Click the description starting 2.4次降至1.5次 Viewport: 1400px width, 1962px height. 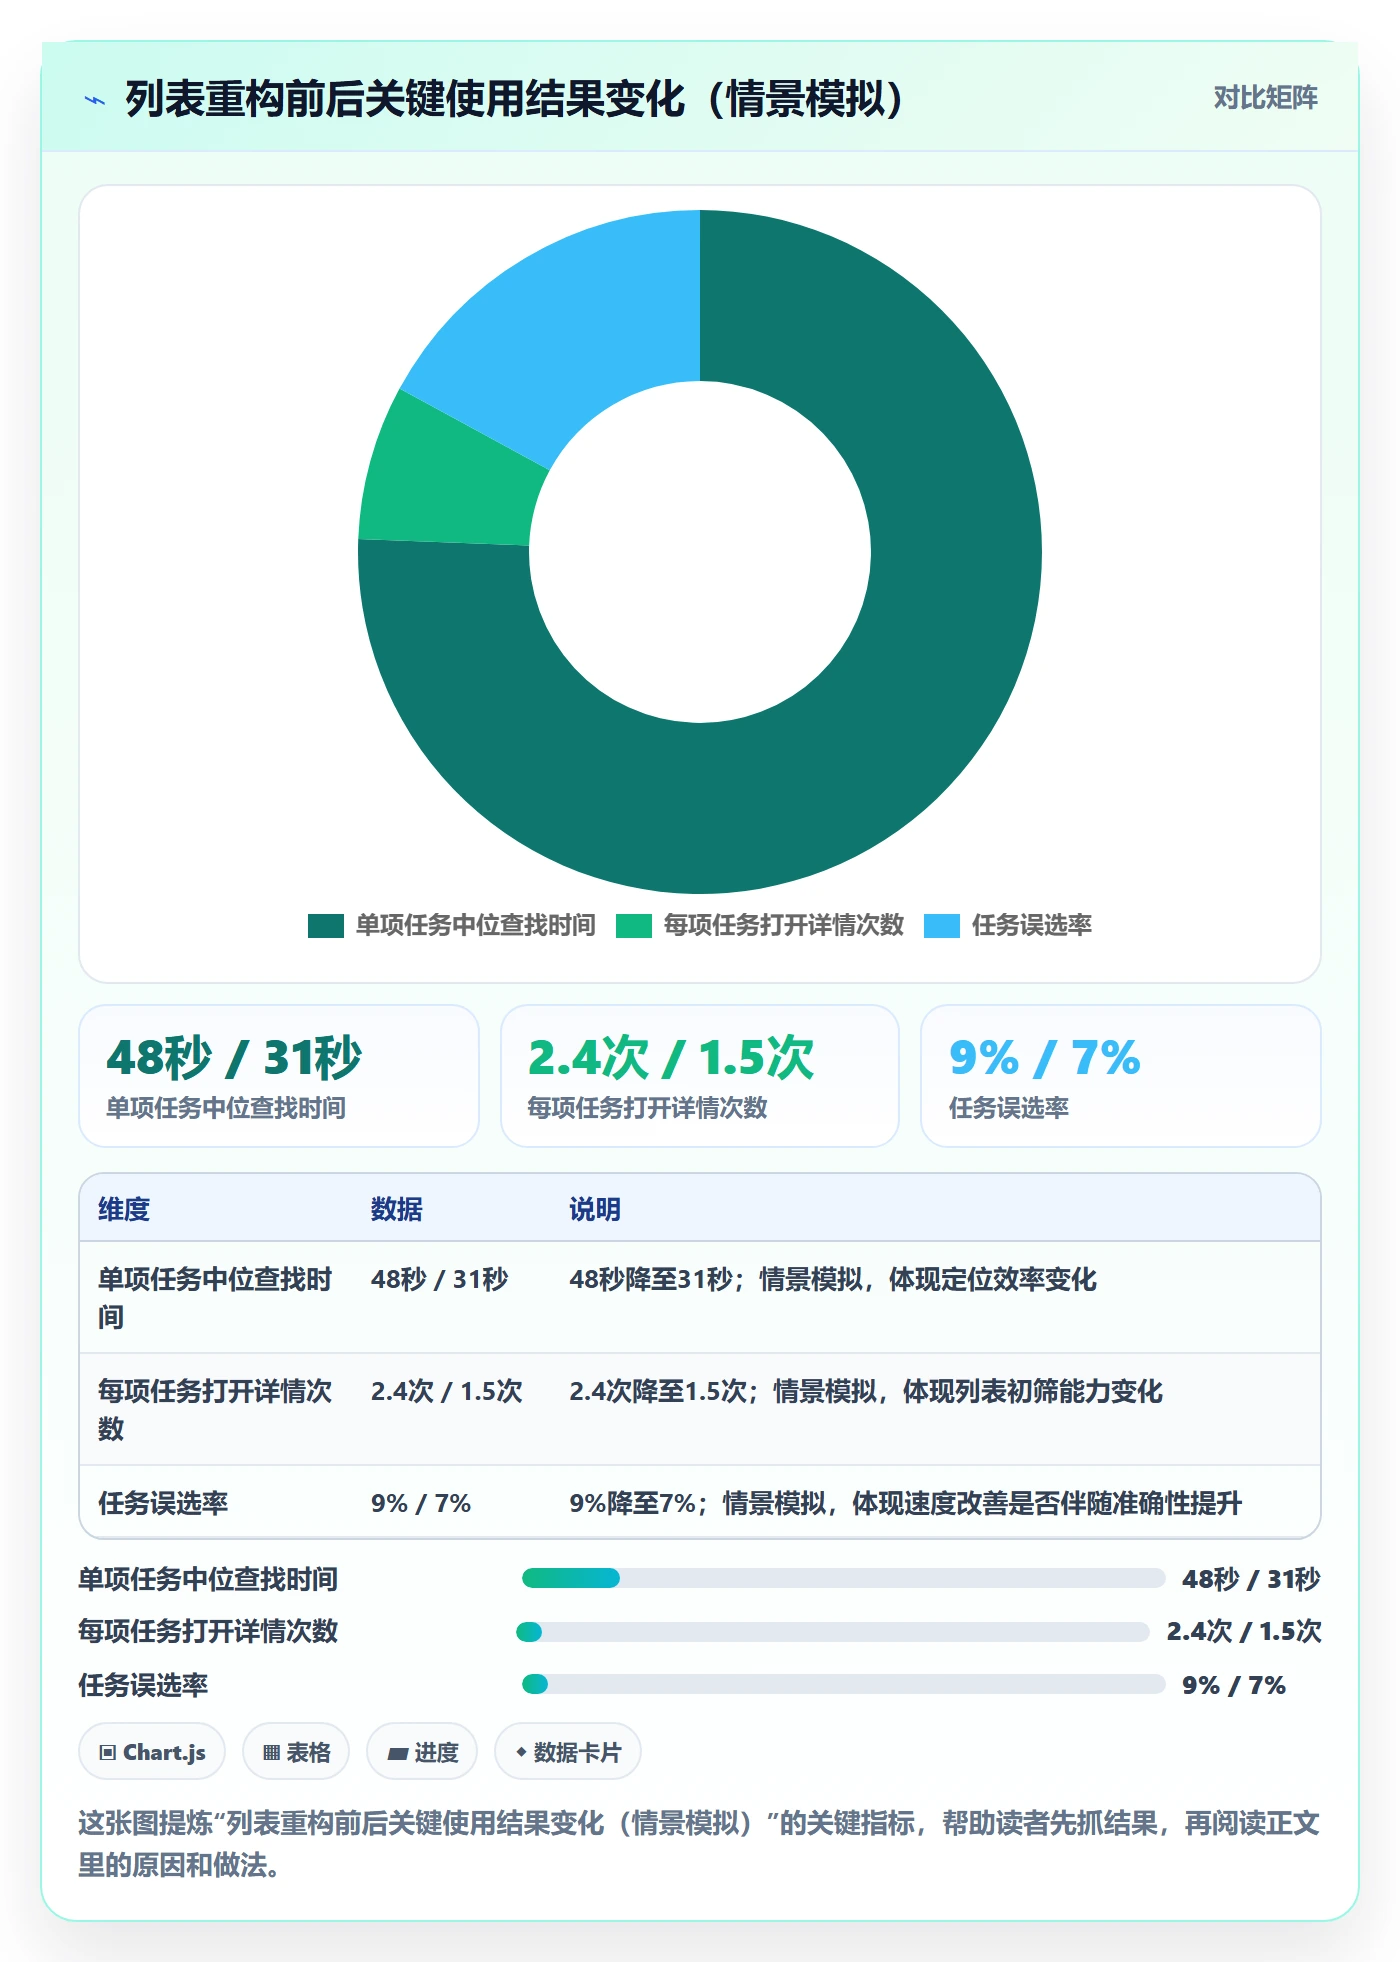tap(866, 1391)
